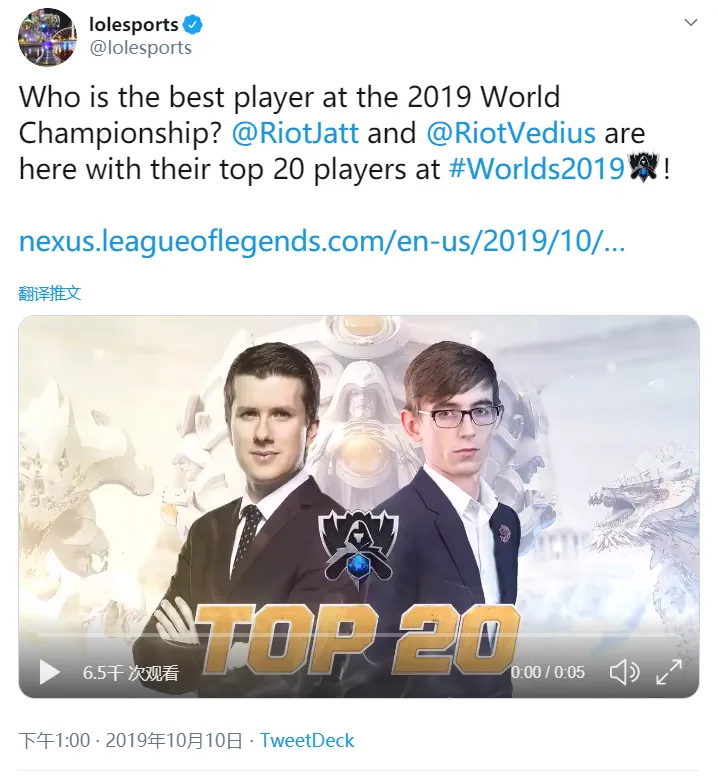This screenshot has width=718, height=778.
Task: Mute the video with speaker icon
Action: click(x=624, y=672)
